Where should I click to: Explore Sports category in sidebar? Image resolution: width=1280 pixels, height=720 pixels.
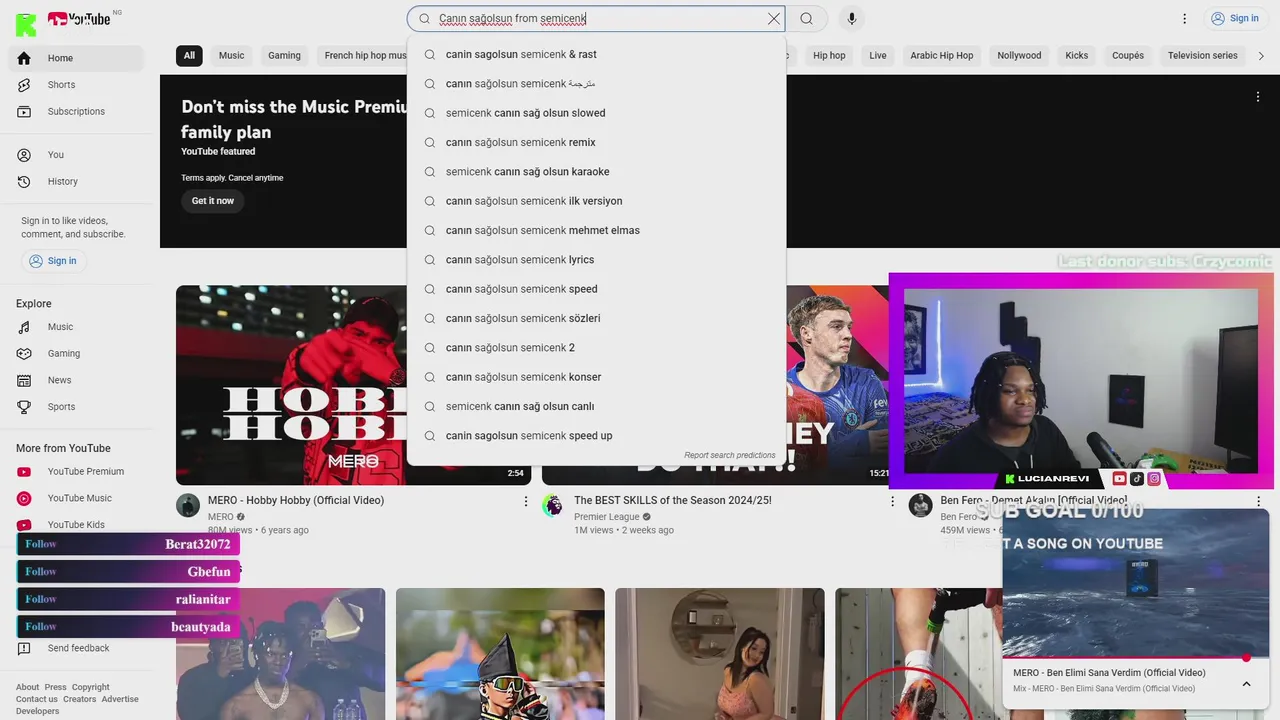point(76,407)
